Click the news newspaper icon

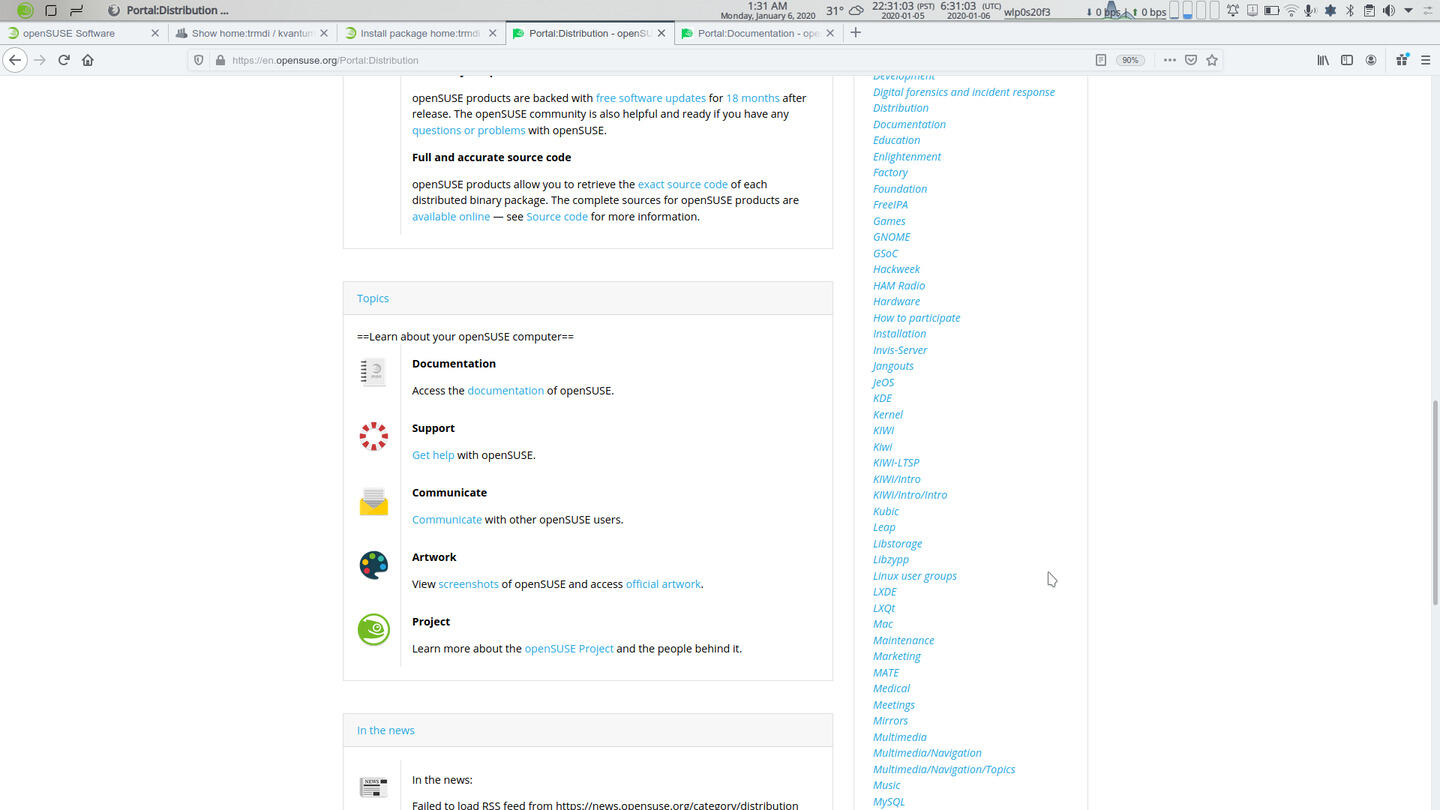click(x=373, y=788)
